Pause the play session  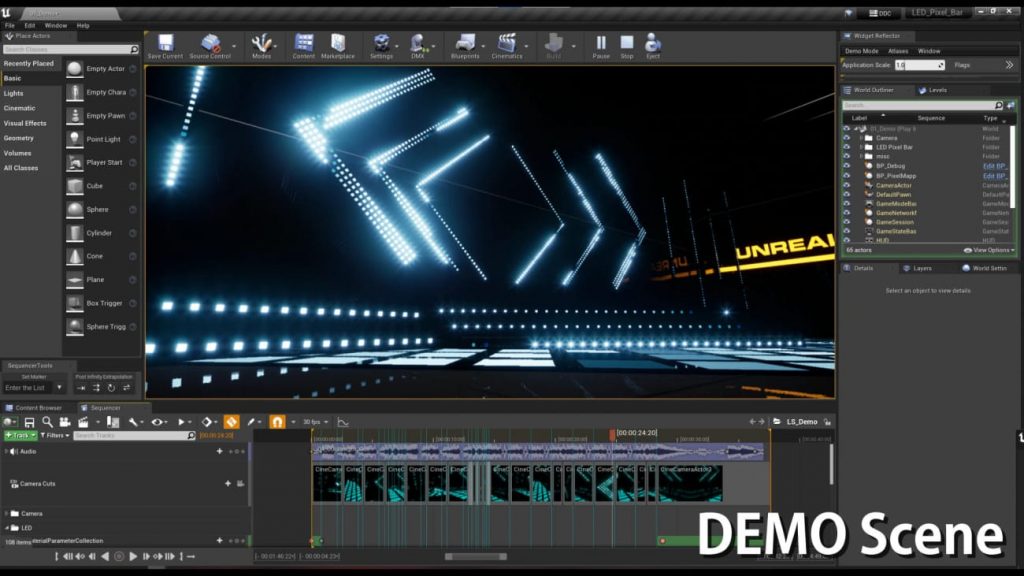[601, 43]
